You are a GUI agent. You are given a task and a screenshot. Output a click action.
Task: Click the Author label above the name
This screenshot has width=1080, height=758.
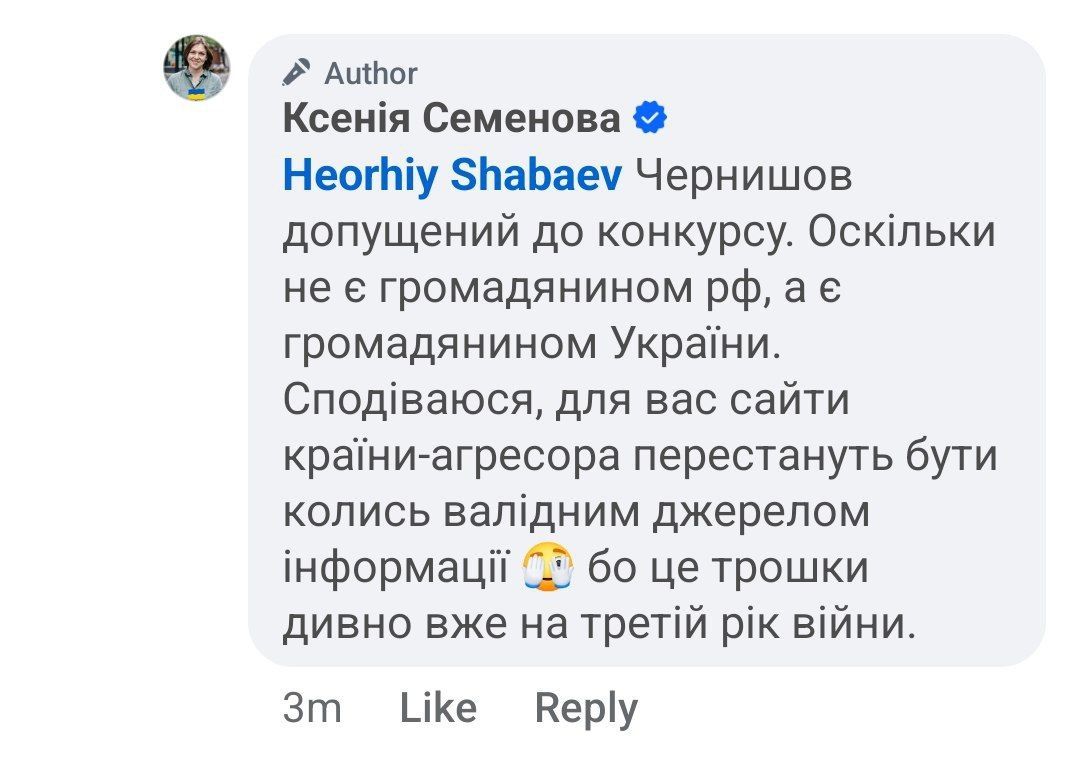click(x=371, y=73)
